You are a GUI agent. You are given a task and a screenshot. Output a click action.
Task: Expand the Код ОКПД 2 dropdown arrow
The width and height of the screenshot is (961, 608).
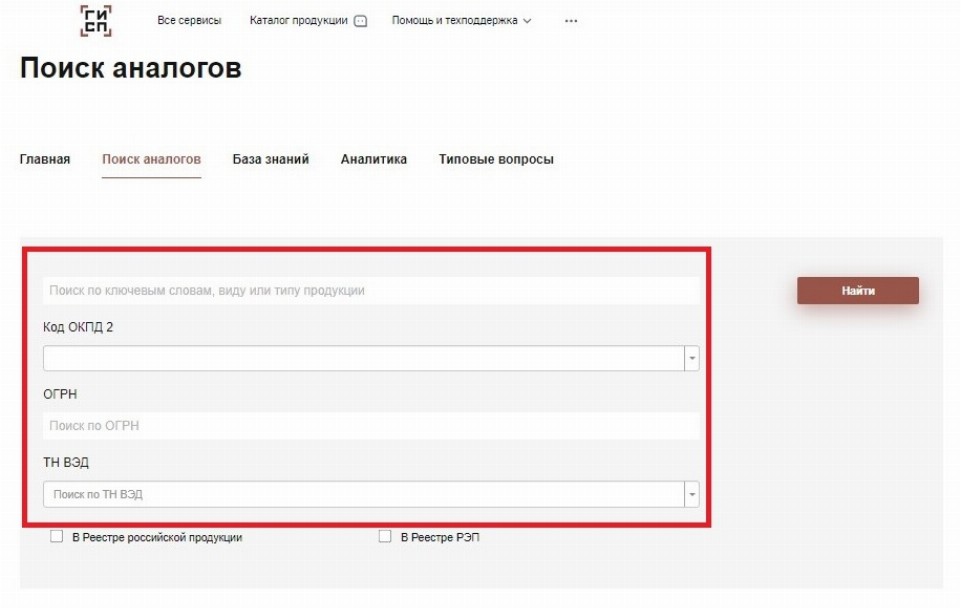tap(691, 358)
